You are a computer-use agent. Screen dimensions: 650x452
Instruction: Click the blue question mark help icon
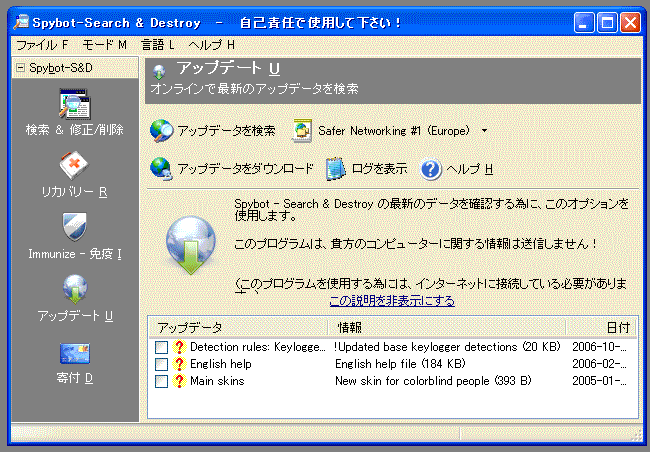coord(431,169)
